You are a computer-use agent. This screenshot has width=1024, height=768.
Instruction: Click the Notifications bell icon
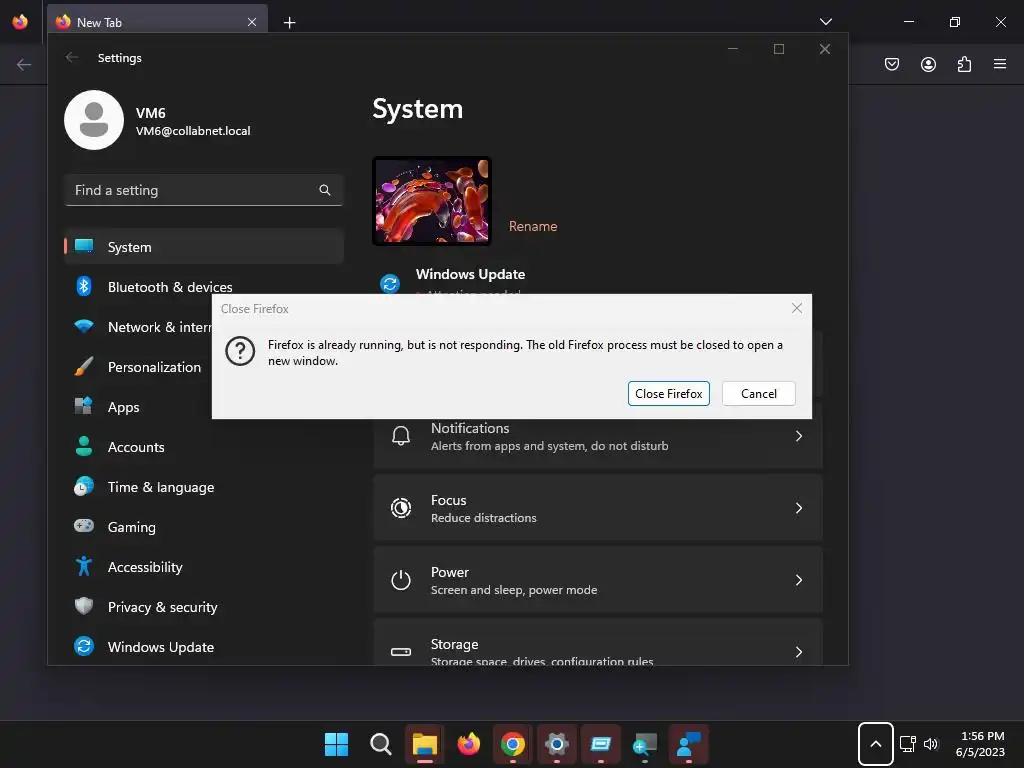401,436
